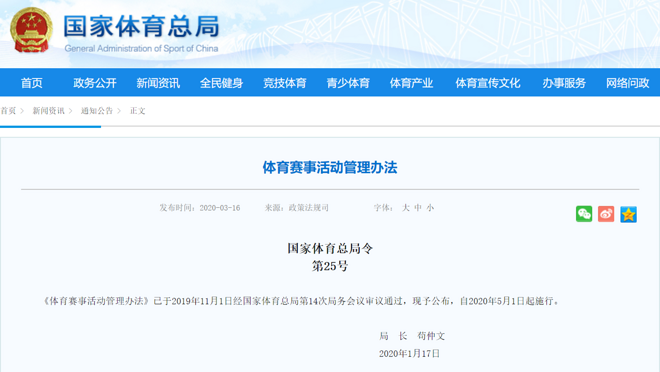Set font size to 大
The width and height of the screenshot is (660, 372).
click(406, 207)
